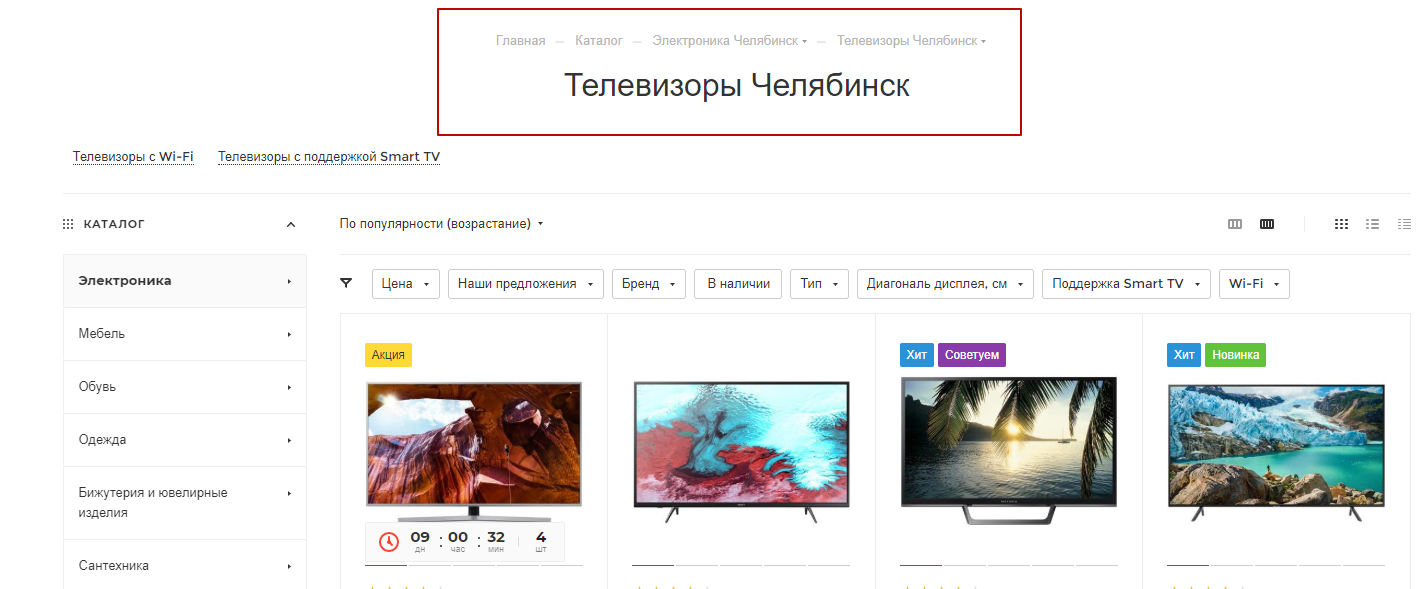This screenshot has height=589, width=1428.
Task: Select the compact table view icon
Action: (x=1404, y=224)
